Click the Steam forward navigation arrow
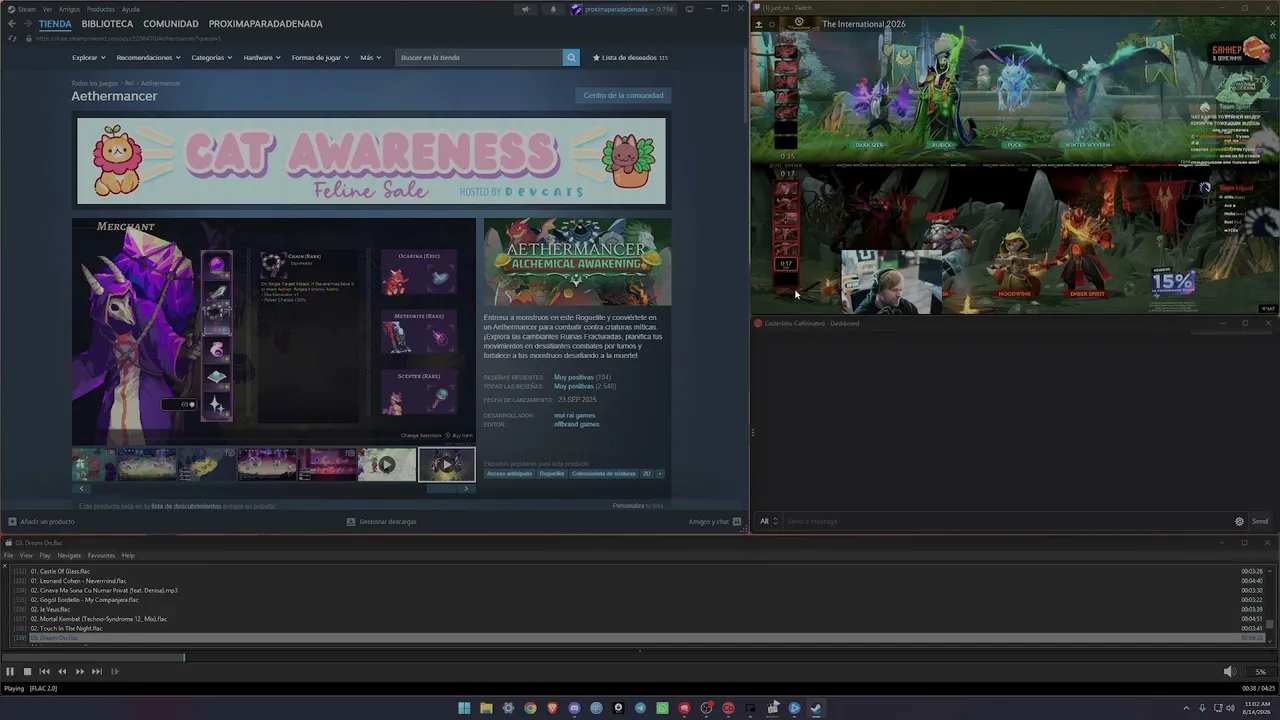The image size is (1280, 720). (27, 24)
